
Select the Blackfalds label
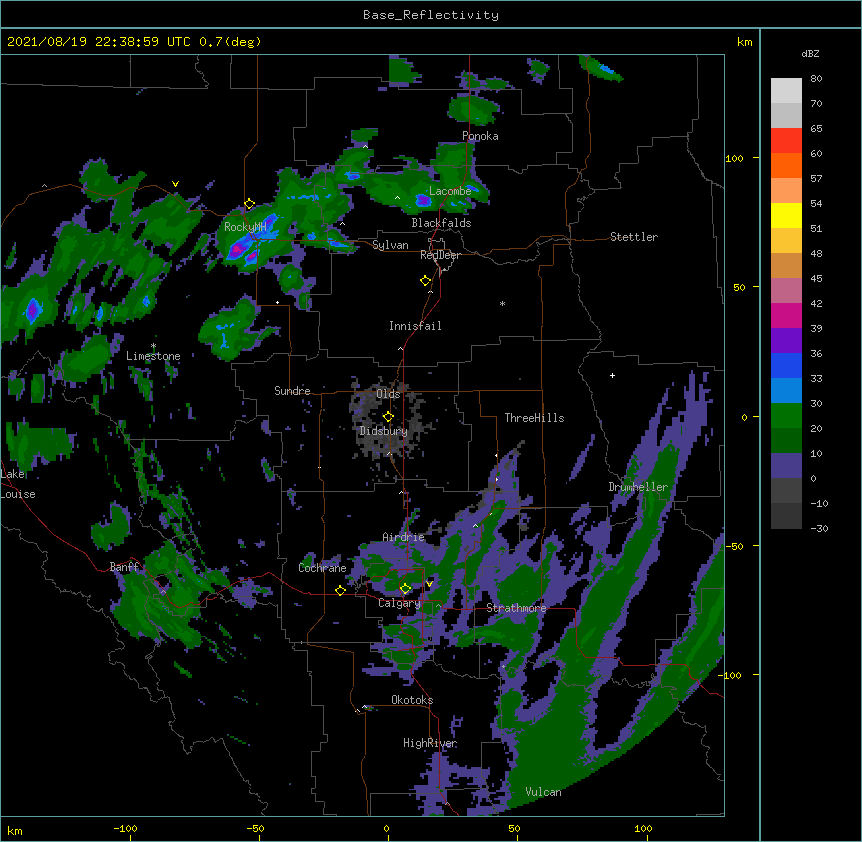pos(441,223)
